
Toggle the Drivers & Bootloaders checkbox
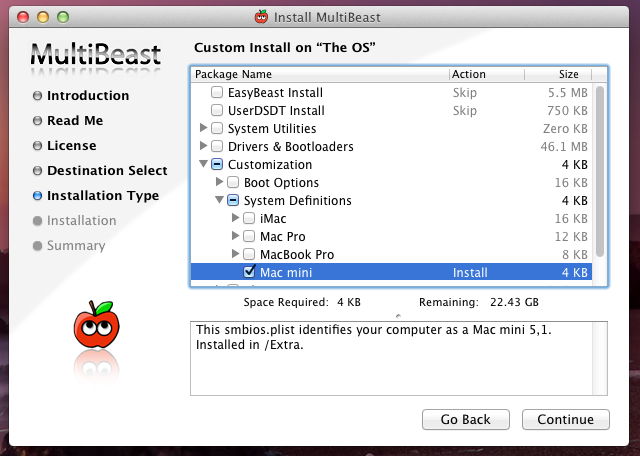tap(217, 146)
